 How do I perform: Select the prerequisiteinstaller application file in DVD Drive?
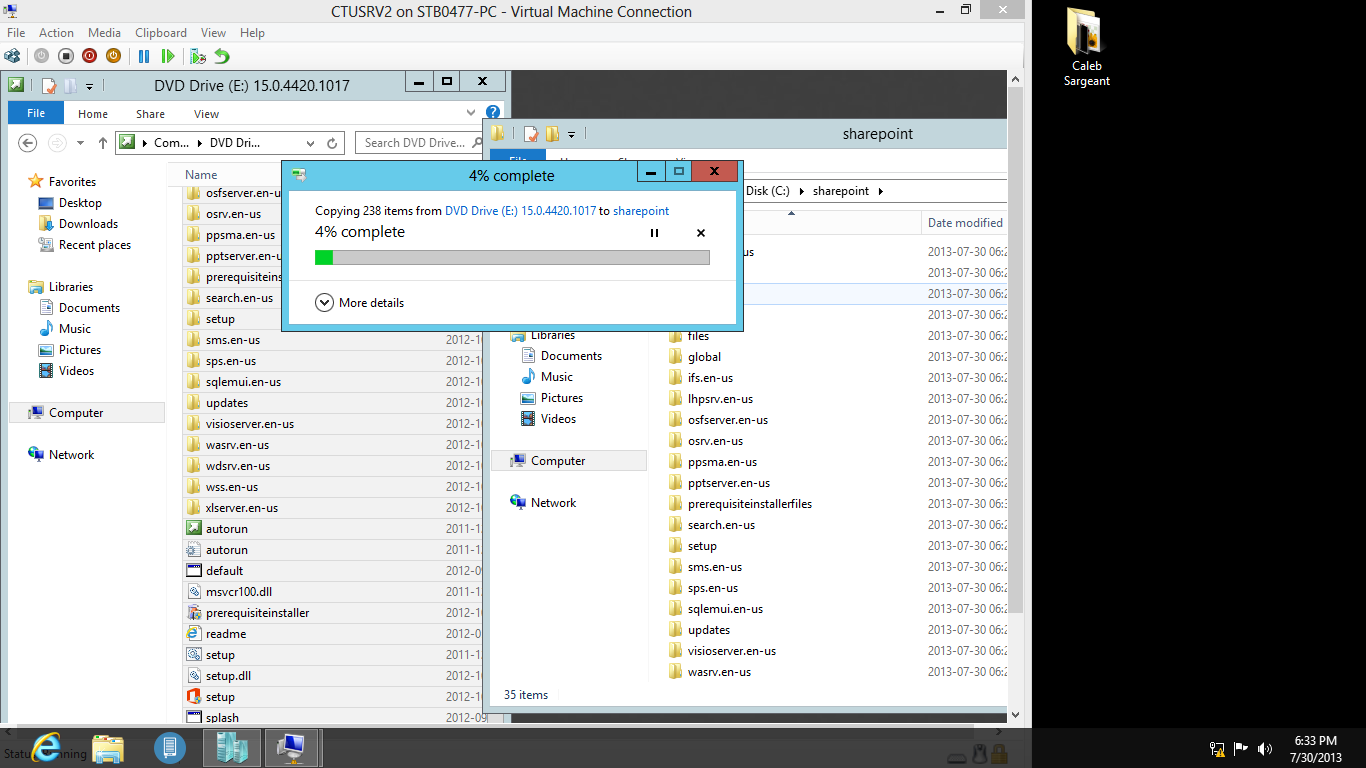257,613
